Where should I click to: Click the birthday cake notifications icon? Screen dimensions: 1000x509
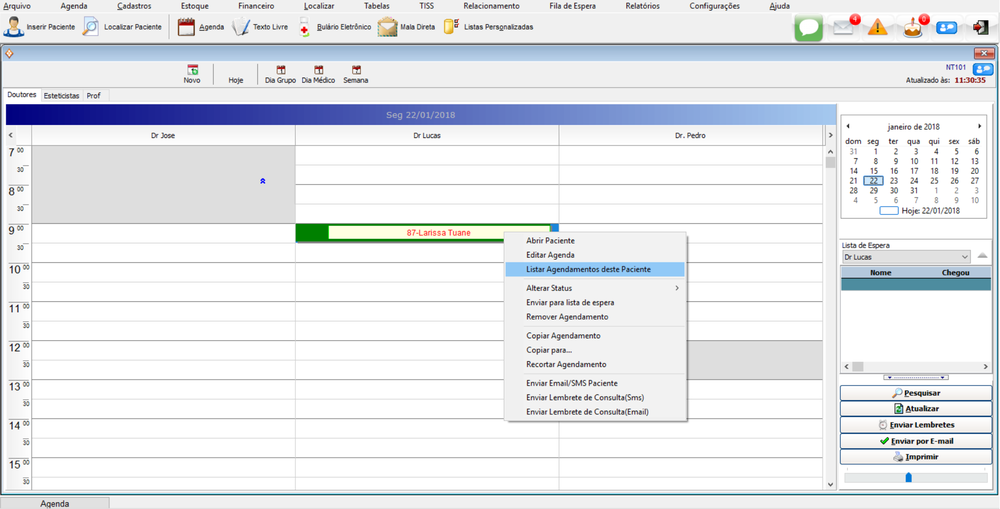tap(910, 27)
